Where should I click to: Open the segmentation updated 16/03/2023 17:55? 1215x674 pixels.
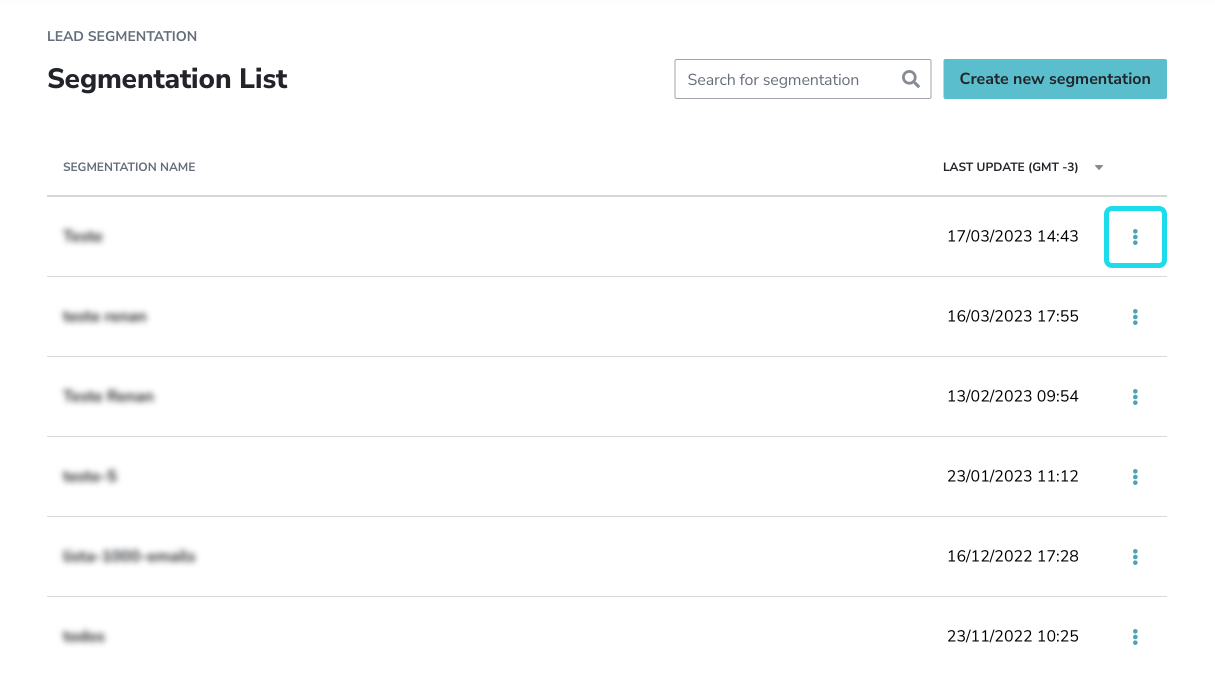pyautogui.click(x=105, y=317)
